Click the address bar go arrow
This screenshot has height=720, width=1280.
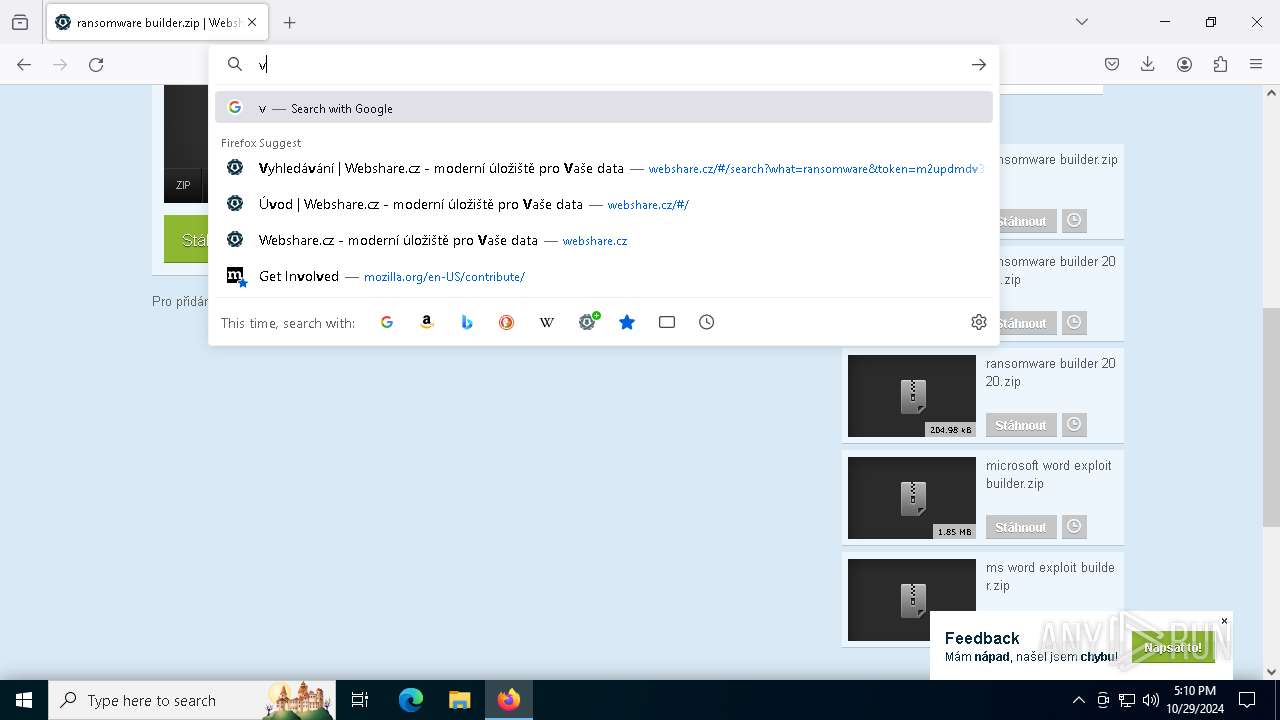tap(979, 64)
